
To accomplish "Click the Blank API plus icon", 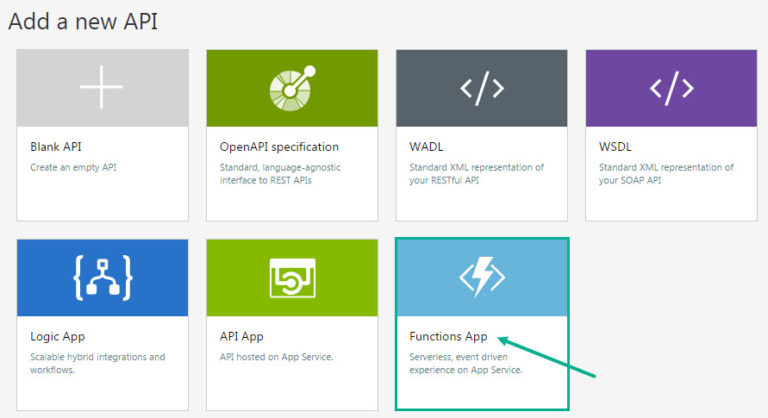I will 101,87.
